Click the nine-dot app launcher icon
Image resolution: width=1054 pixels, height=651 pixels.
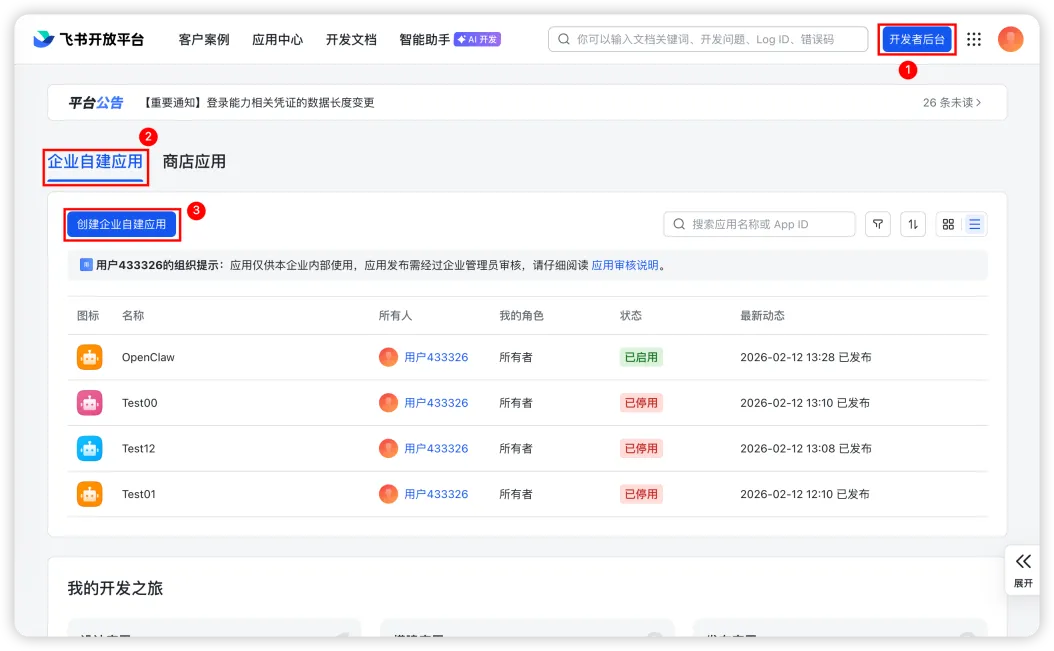[972, 39]
